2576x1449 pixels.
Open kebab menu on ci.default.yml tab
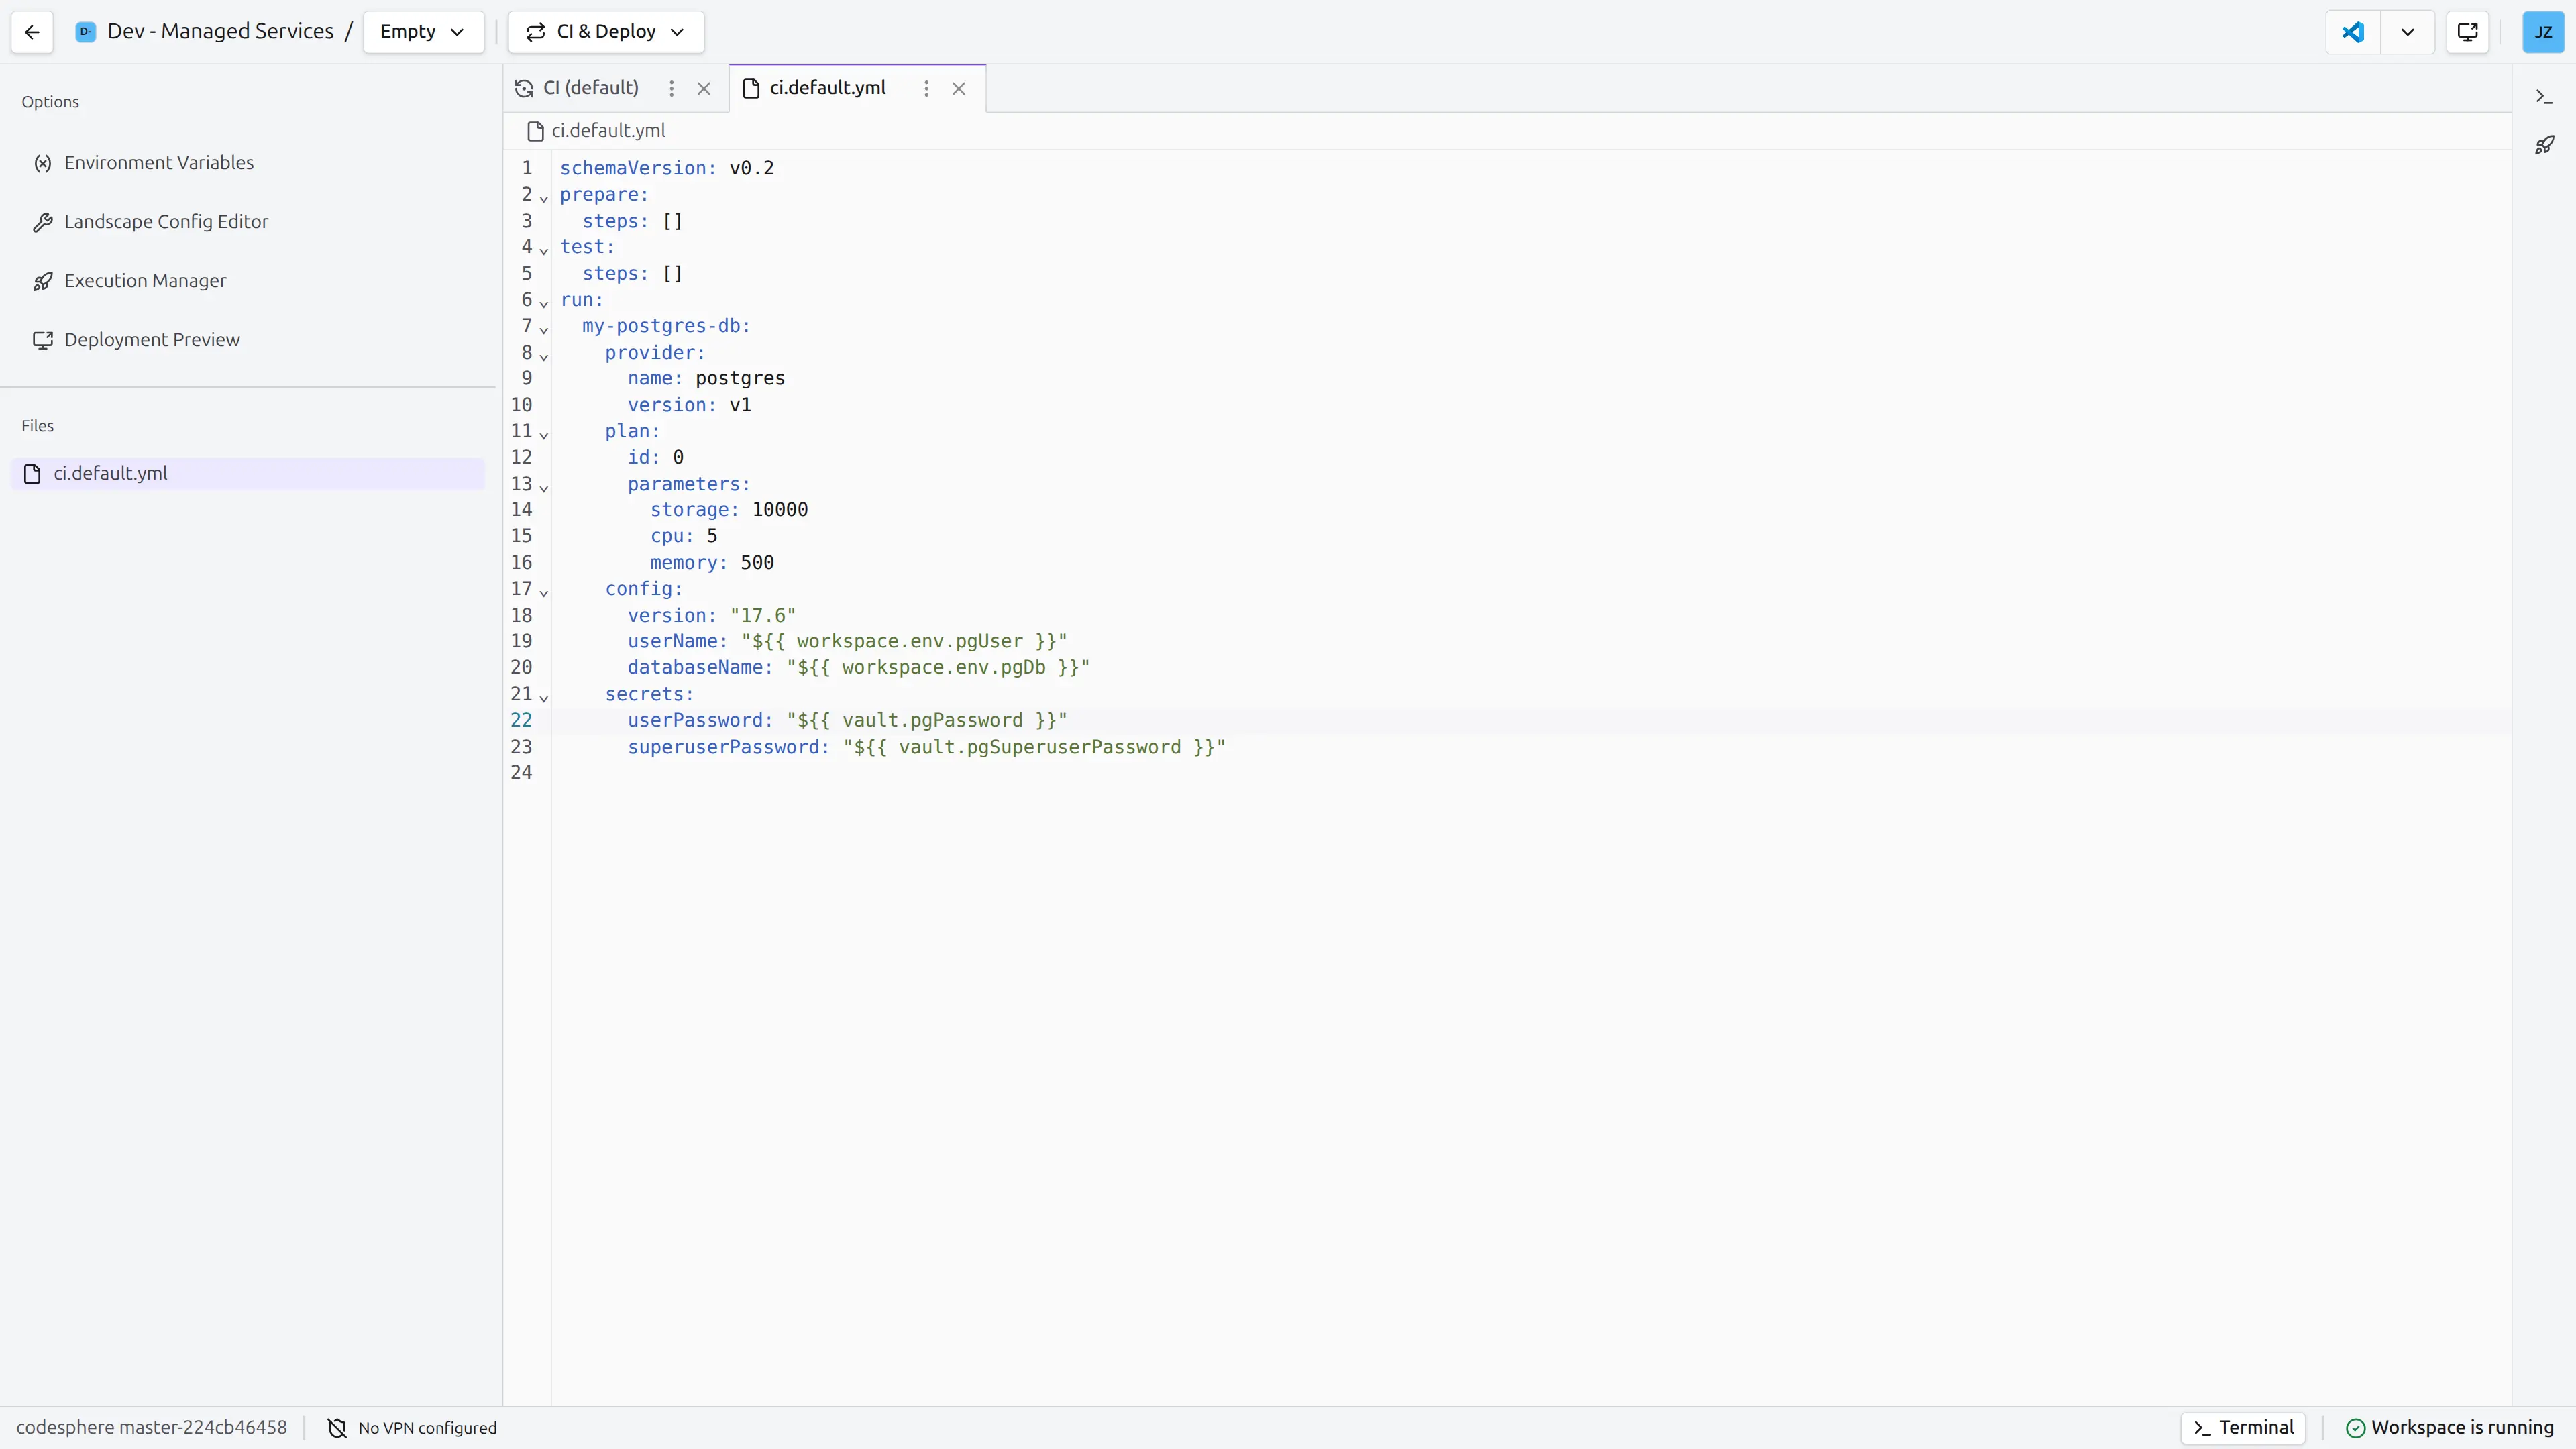coord(926,88)
